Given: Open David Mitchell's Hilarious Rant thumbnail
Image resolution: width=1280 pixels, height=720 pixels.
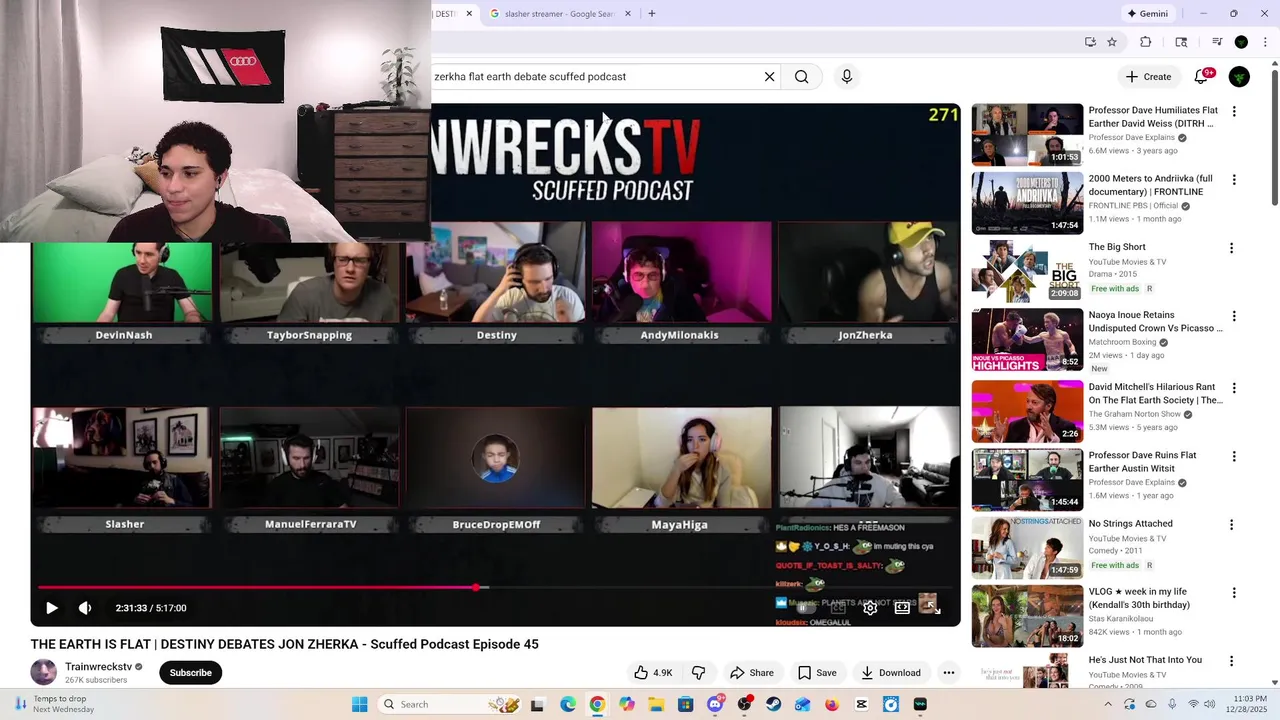Looking at the screenshot, I should pos(1027,411).
